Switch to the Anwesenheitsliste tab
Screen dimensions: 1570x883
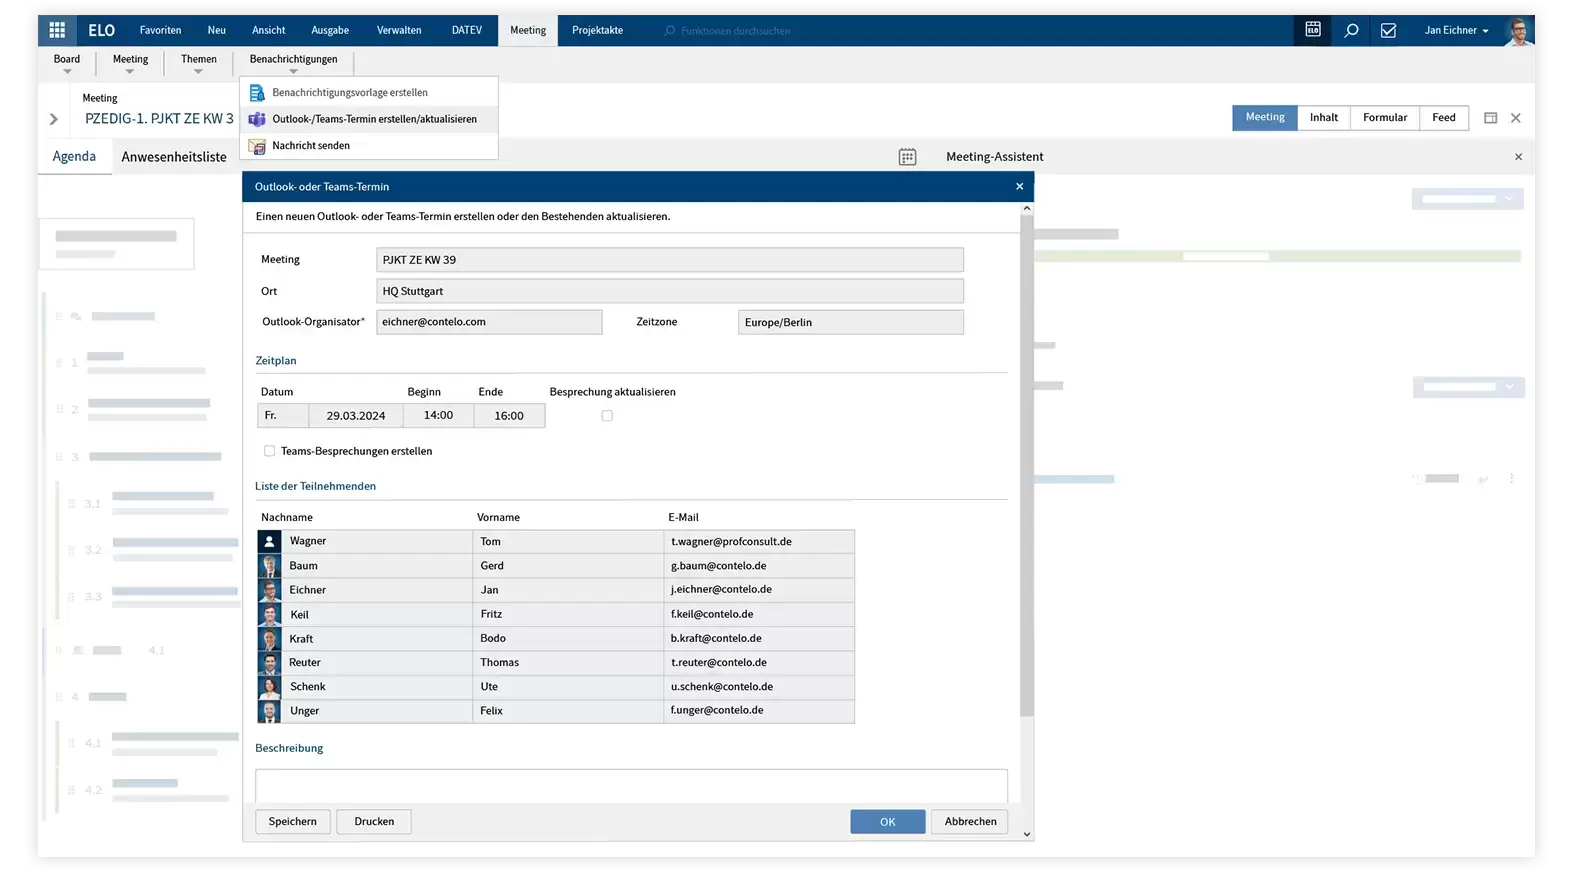tap(174, 157)
